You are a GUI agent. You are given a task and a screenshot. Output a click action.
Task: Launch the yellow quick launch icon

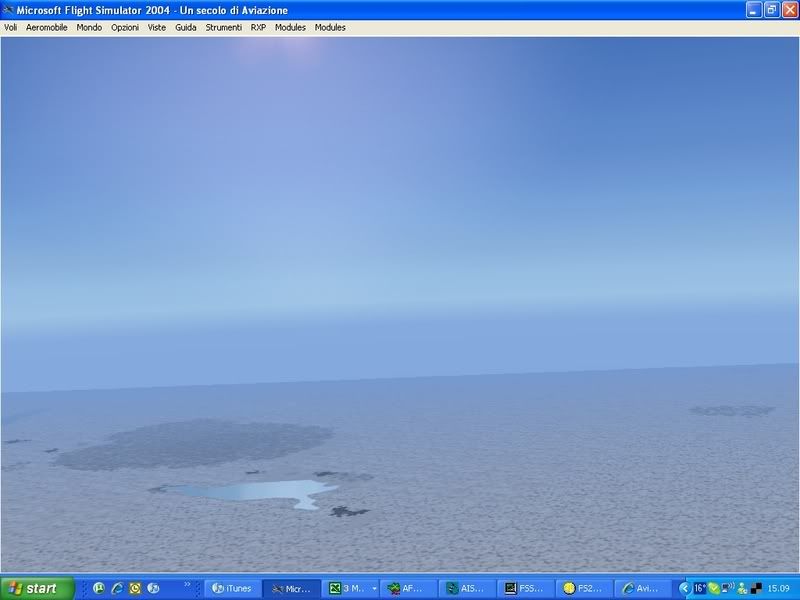click(135, 588)
